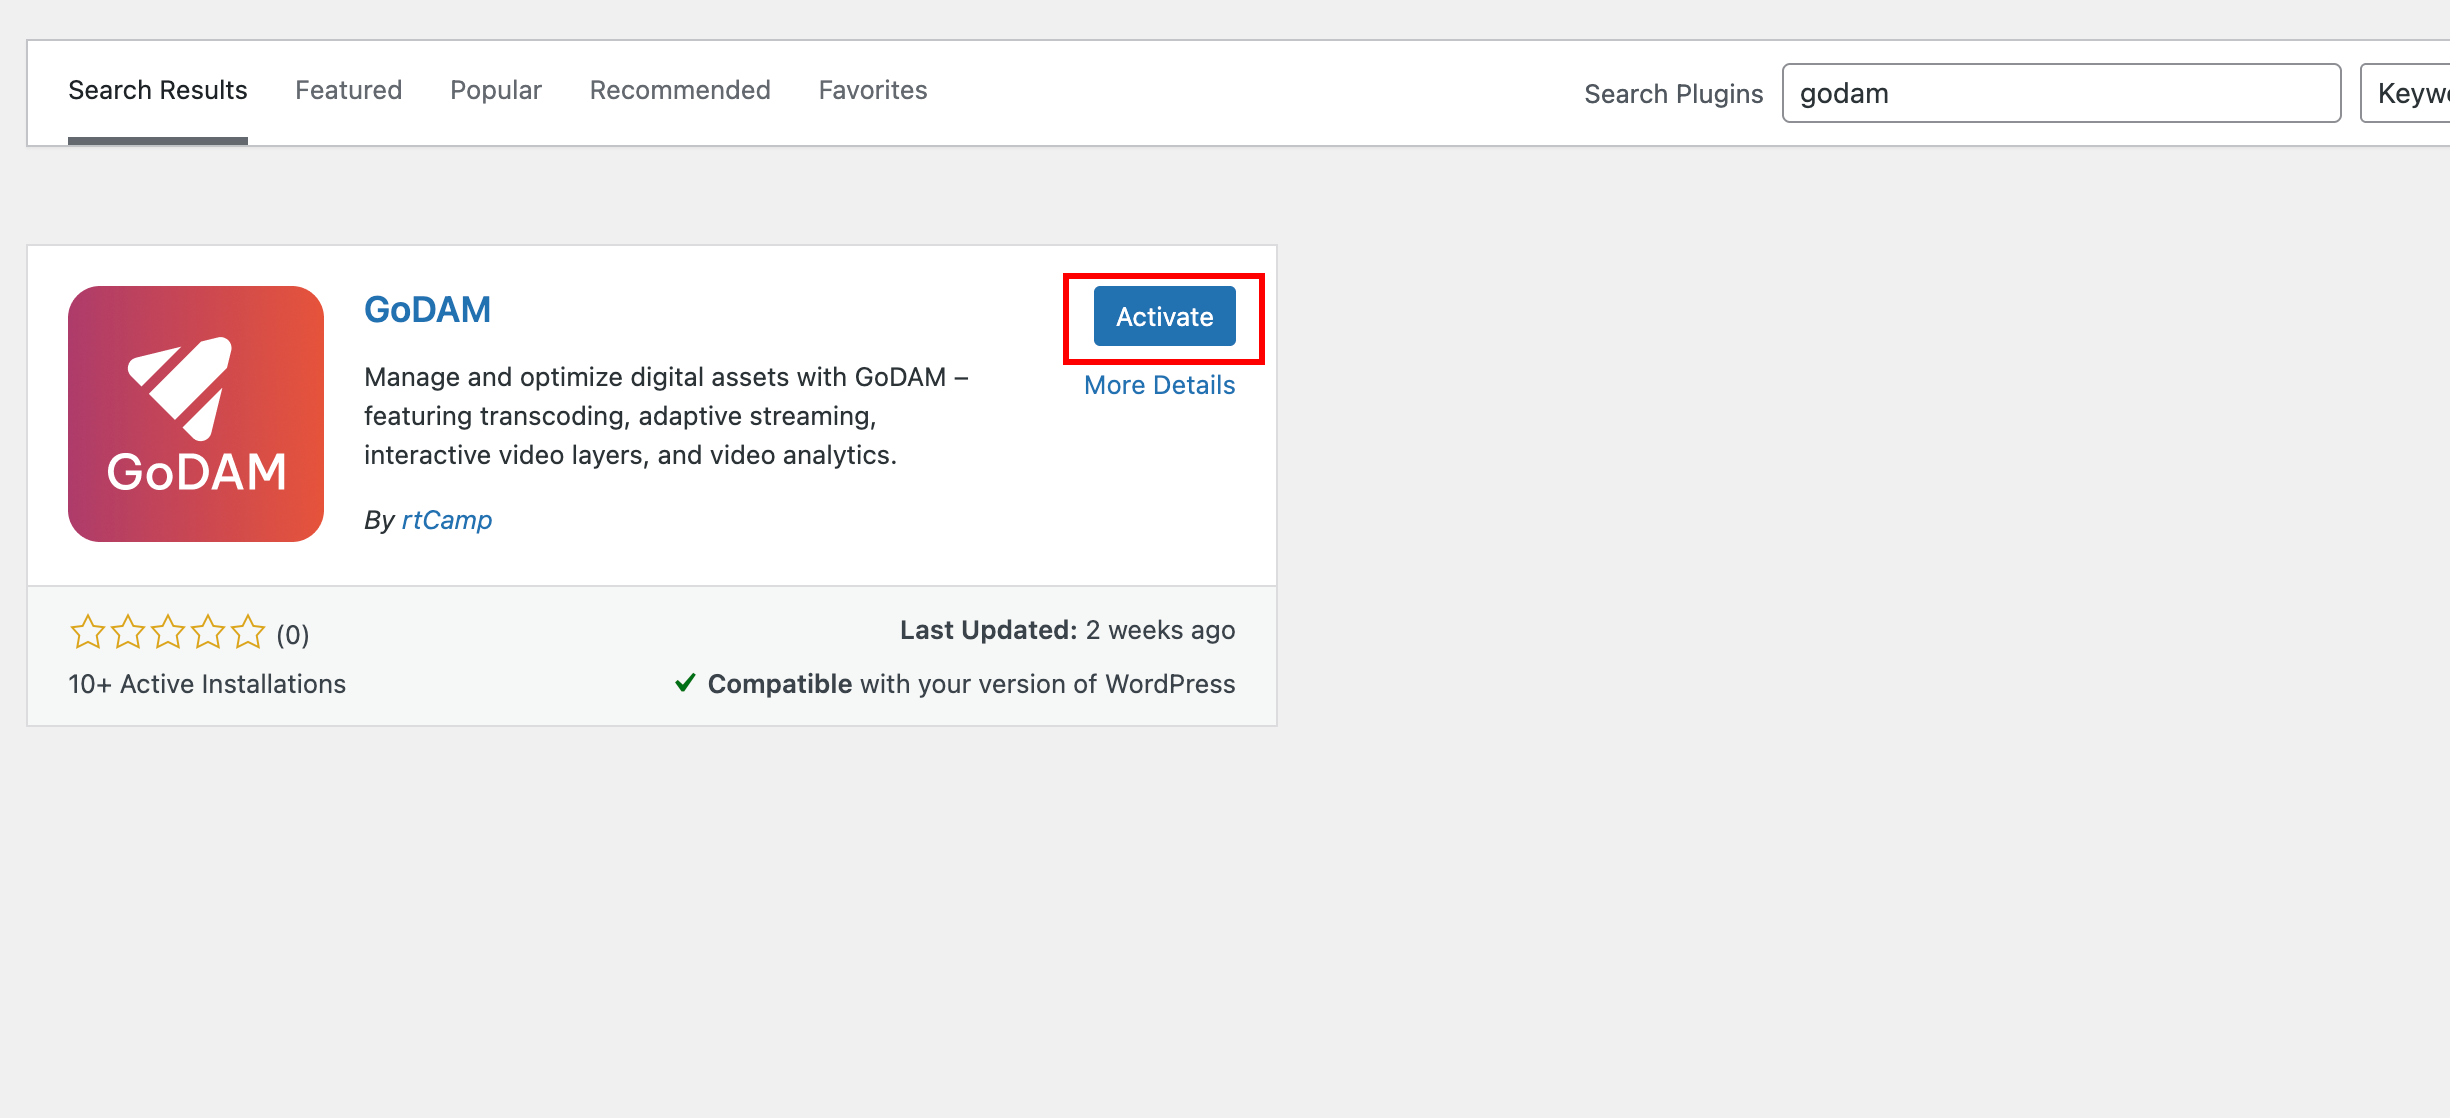Image resolution: width=2450 pixels, height=1118 pixels.
Task: Open the Recommended tab
Action: pos(680,90)
